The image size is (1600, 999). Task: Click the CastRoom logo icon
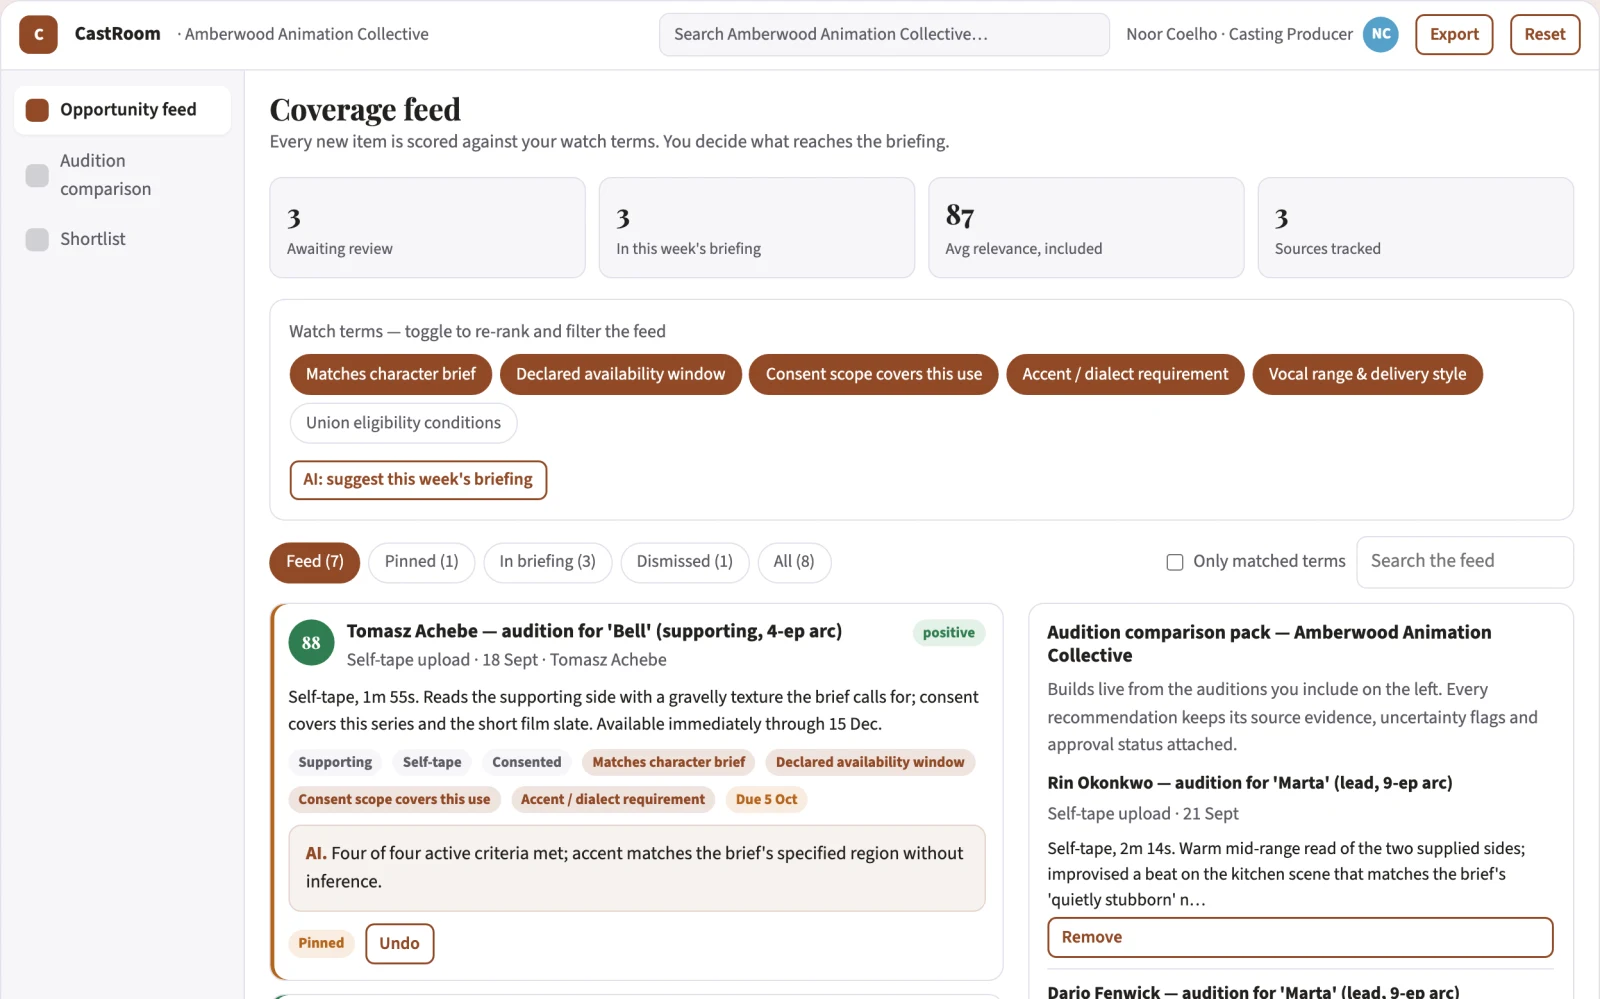pyautogui.click(x=38, y=34)
